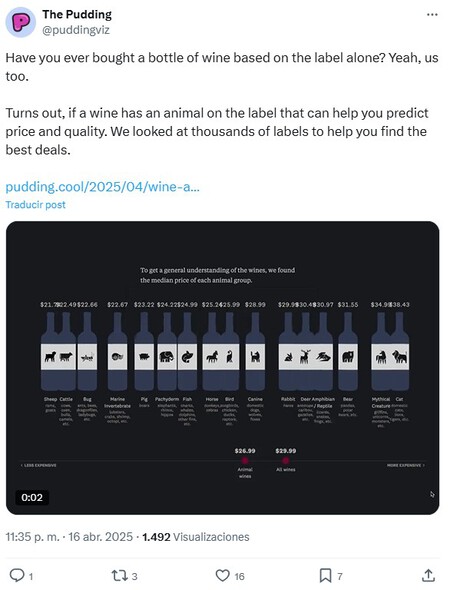Screen dimensions: 450x590
Task: Open the pudding.cool wine article link
Action: point(102,187)
